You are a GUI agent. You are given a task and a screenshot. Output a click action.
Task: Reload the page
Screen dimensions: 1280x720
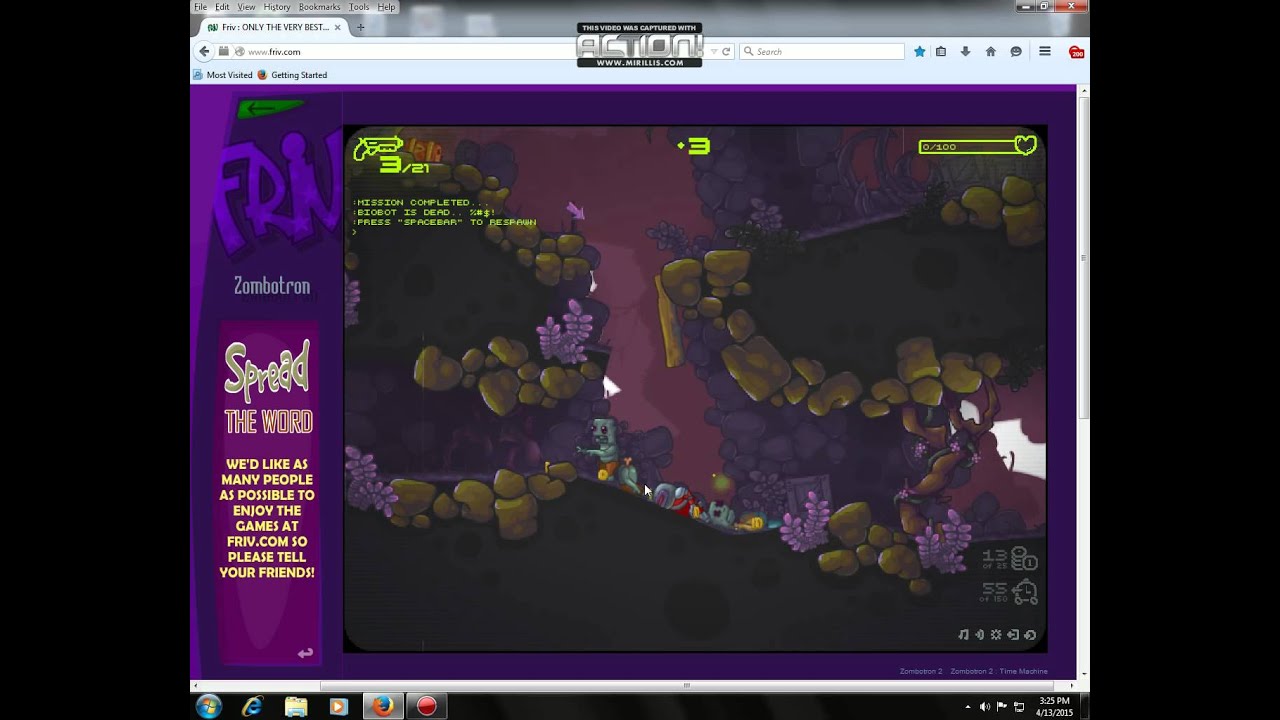point(726,51)
